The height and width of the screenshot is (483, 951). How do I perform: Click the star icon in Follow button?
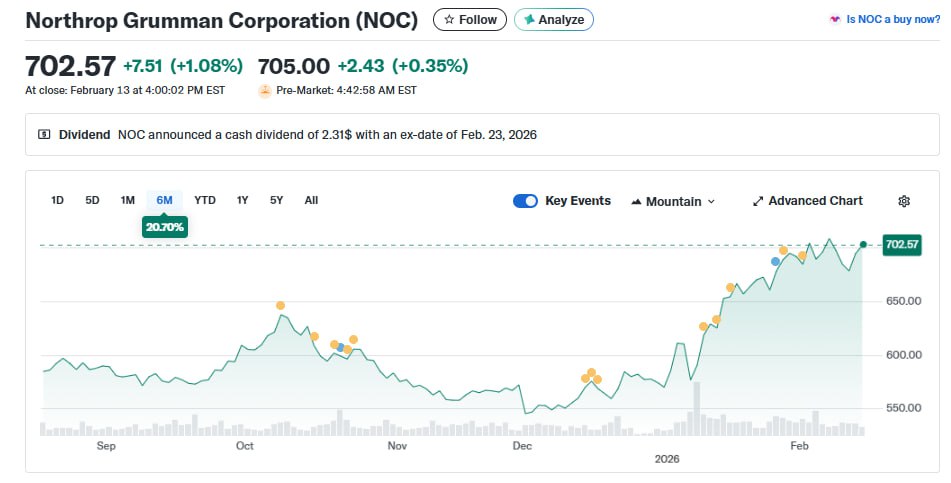tap(449, 19)
